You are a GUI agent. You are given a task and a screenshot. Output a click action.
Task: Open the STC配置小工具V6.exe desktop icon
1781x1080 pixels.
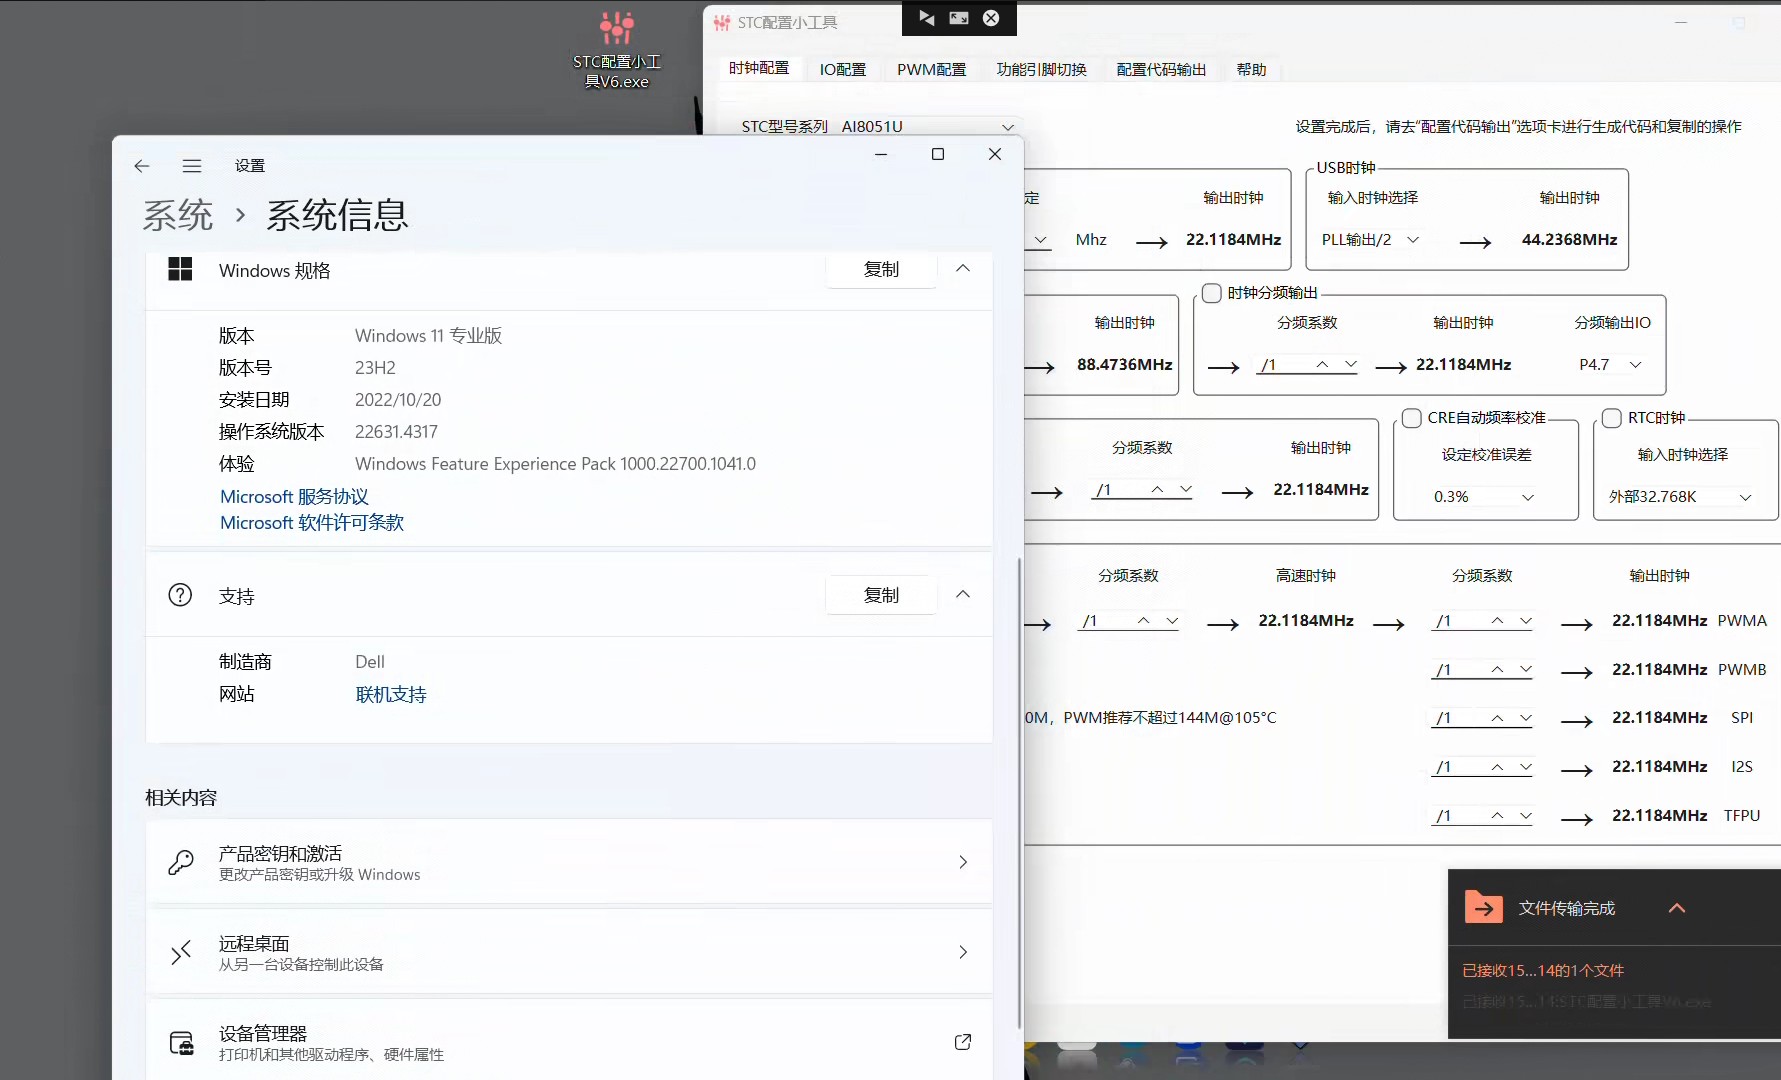[617, 49]
